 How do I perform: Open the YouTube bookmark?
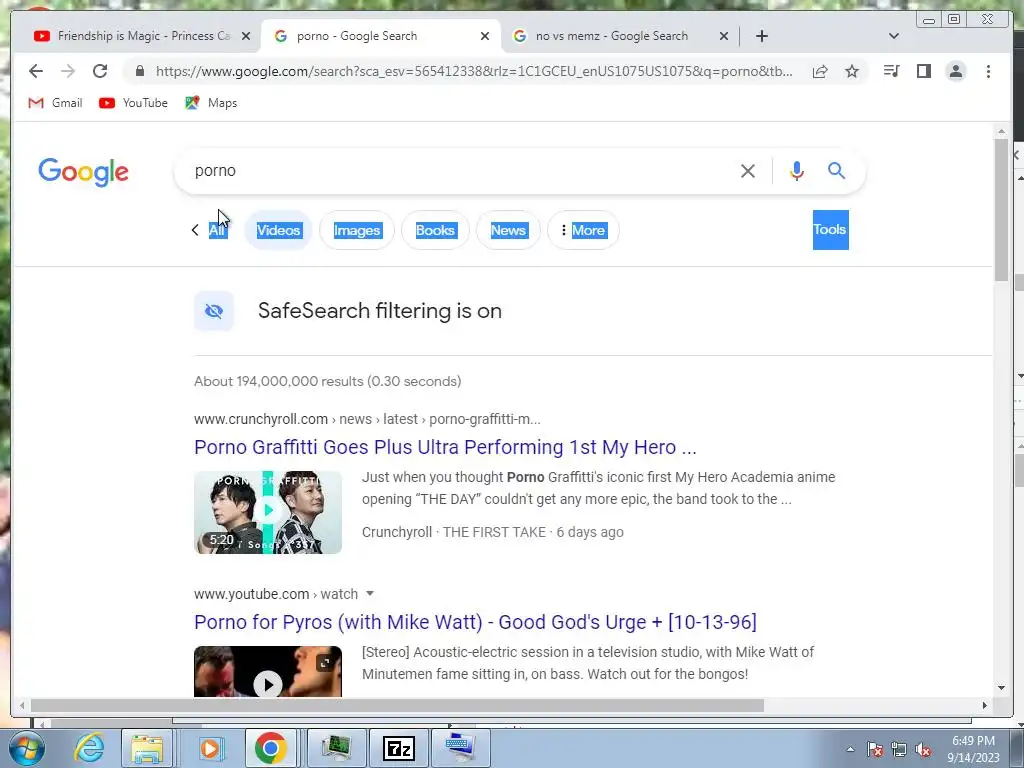click(133, 103)
